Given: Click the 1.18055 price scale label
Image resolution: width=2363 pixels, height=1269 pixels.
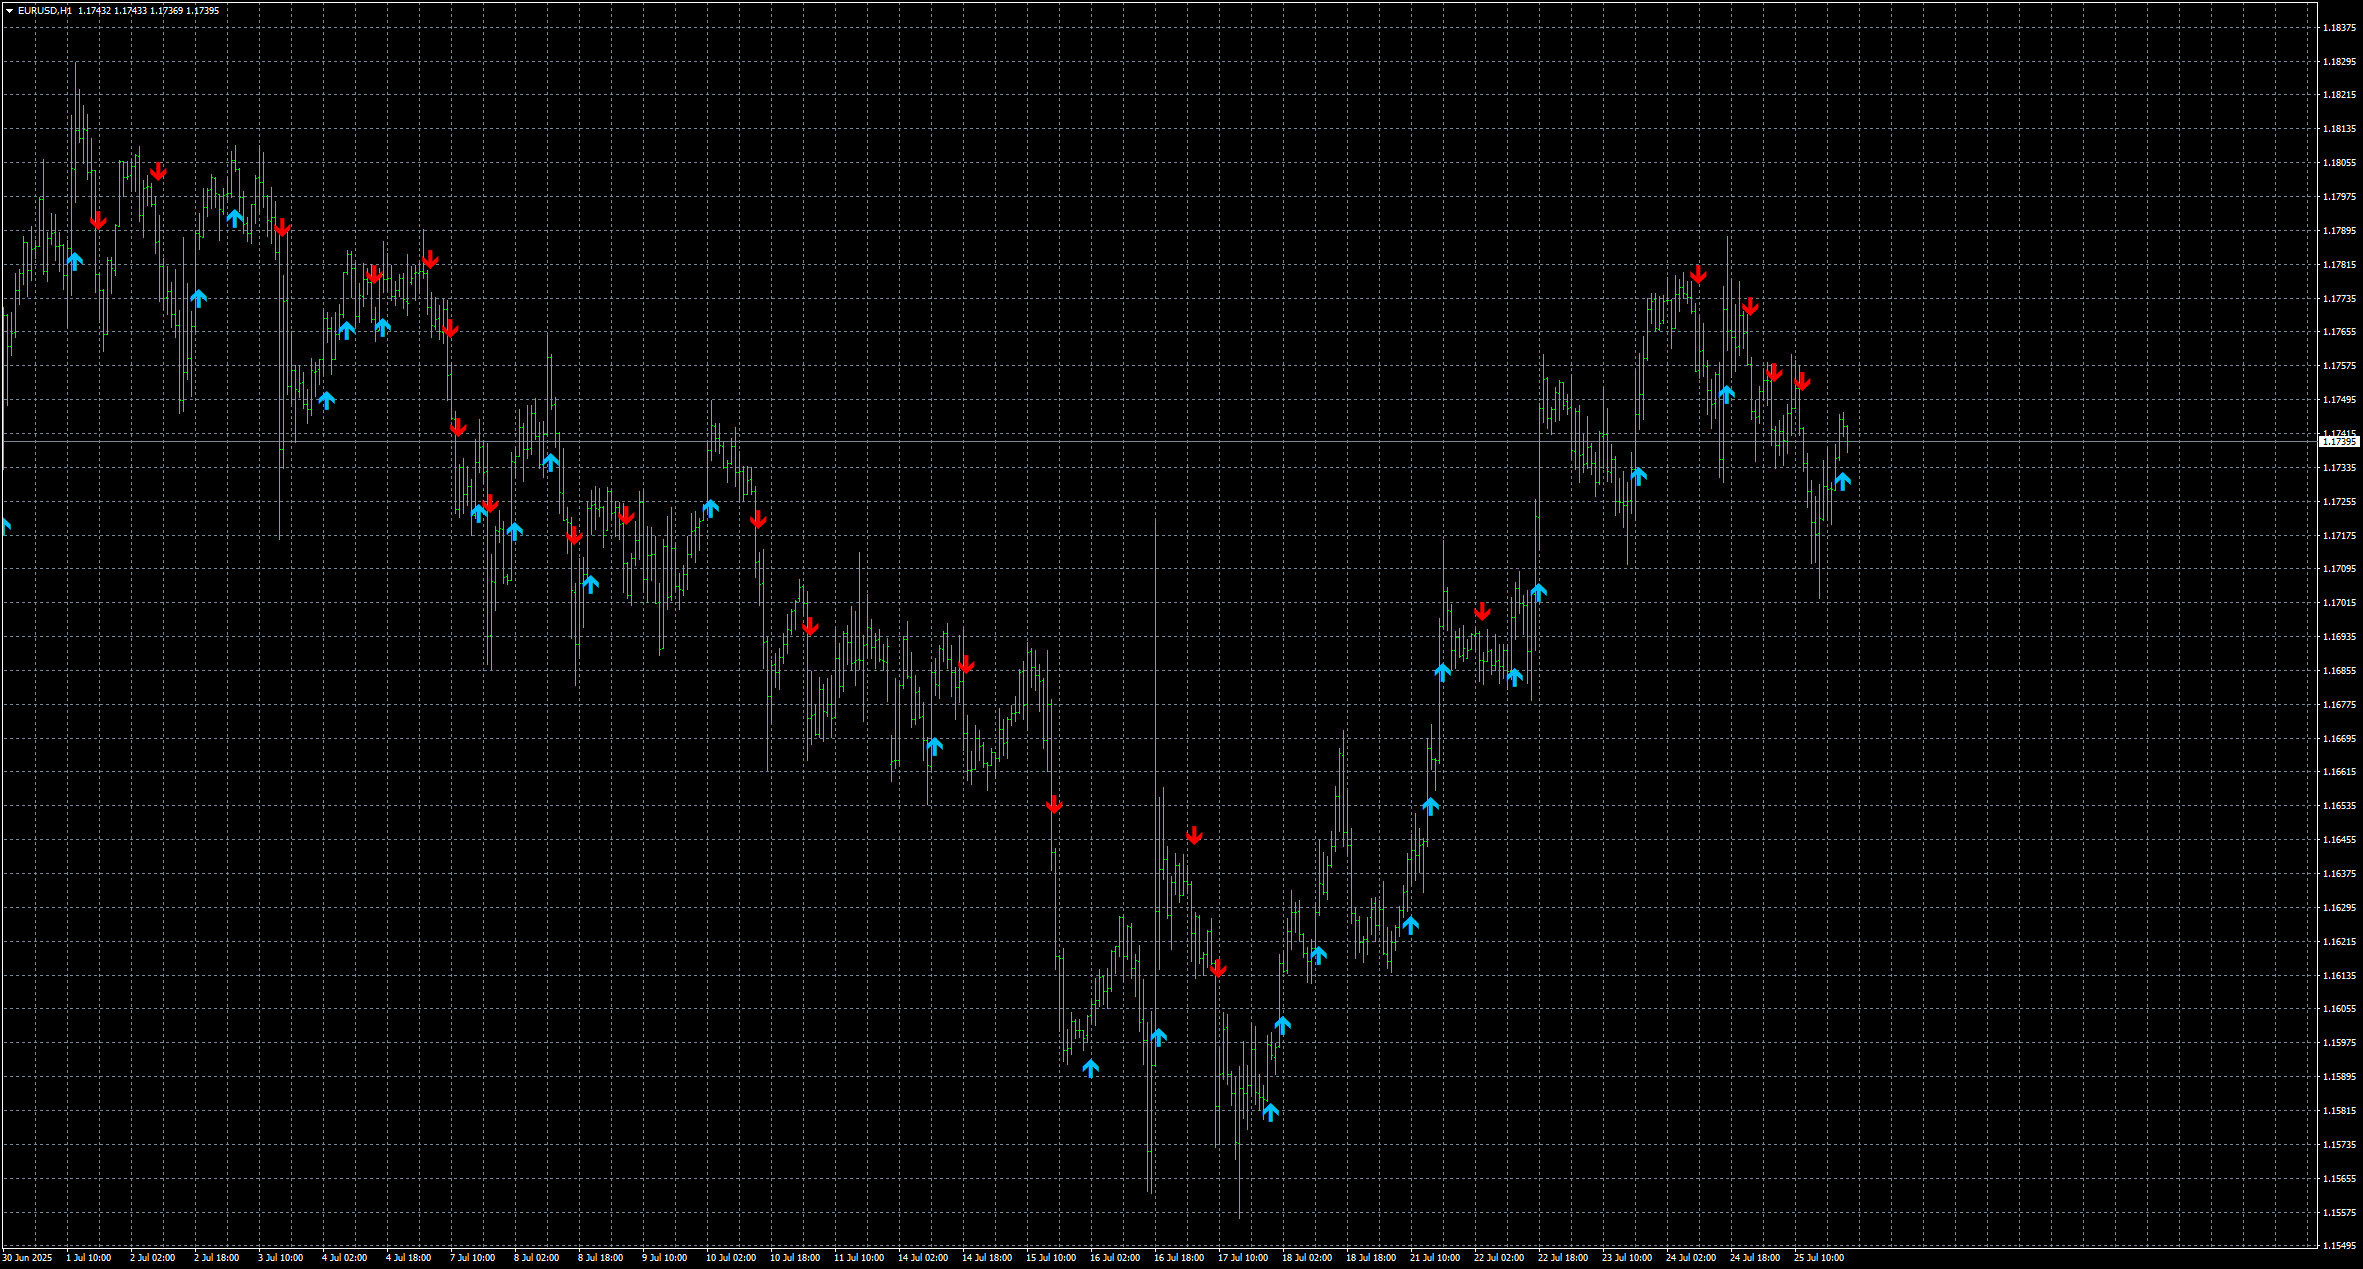Looking at the screenshot, I should [2340, 162].
